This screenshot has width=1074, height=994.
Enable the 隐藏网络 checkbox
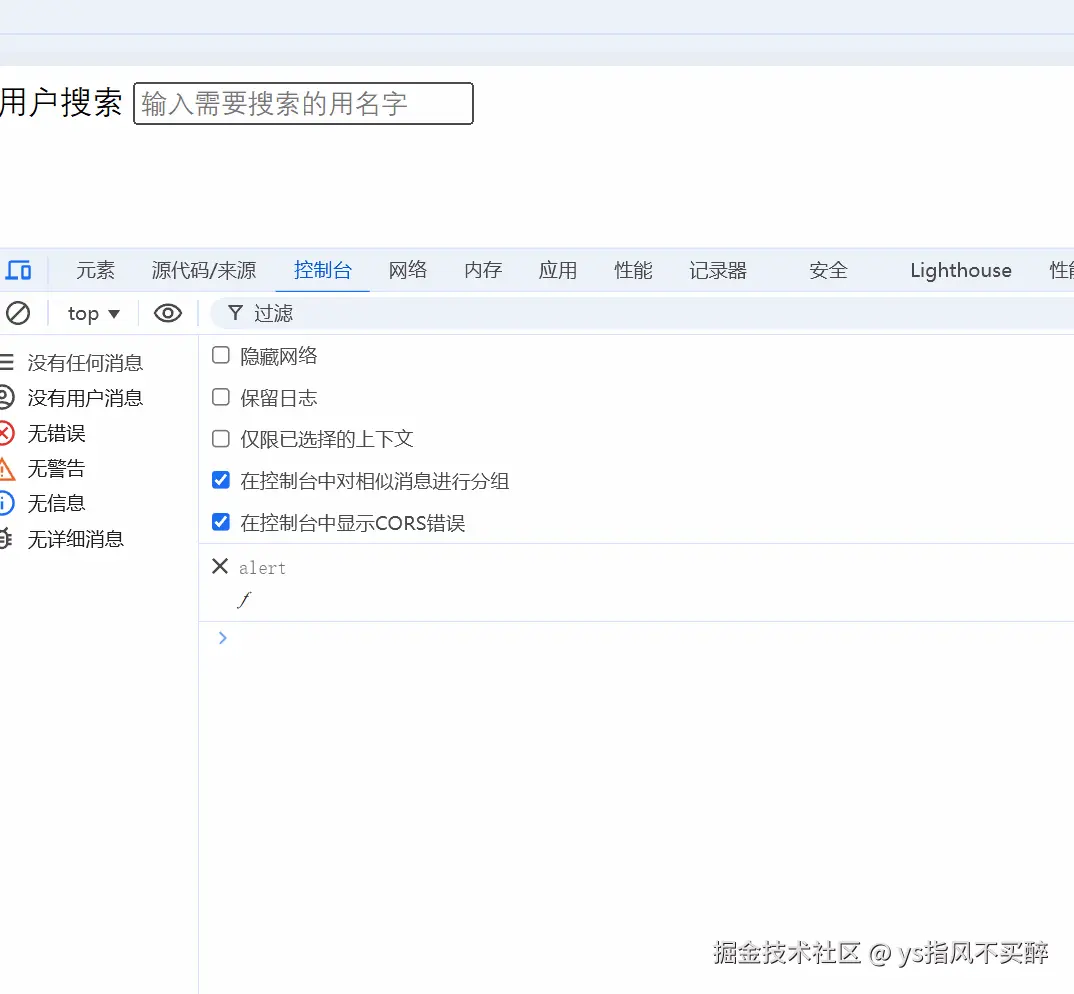[x=220, y=355]
